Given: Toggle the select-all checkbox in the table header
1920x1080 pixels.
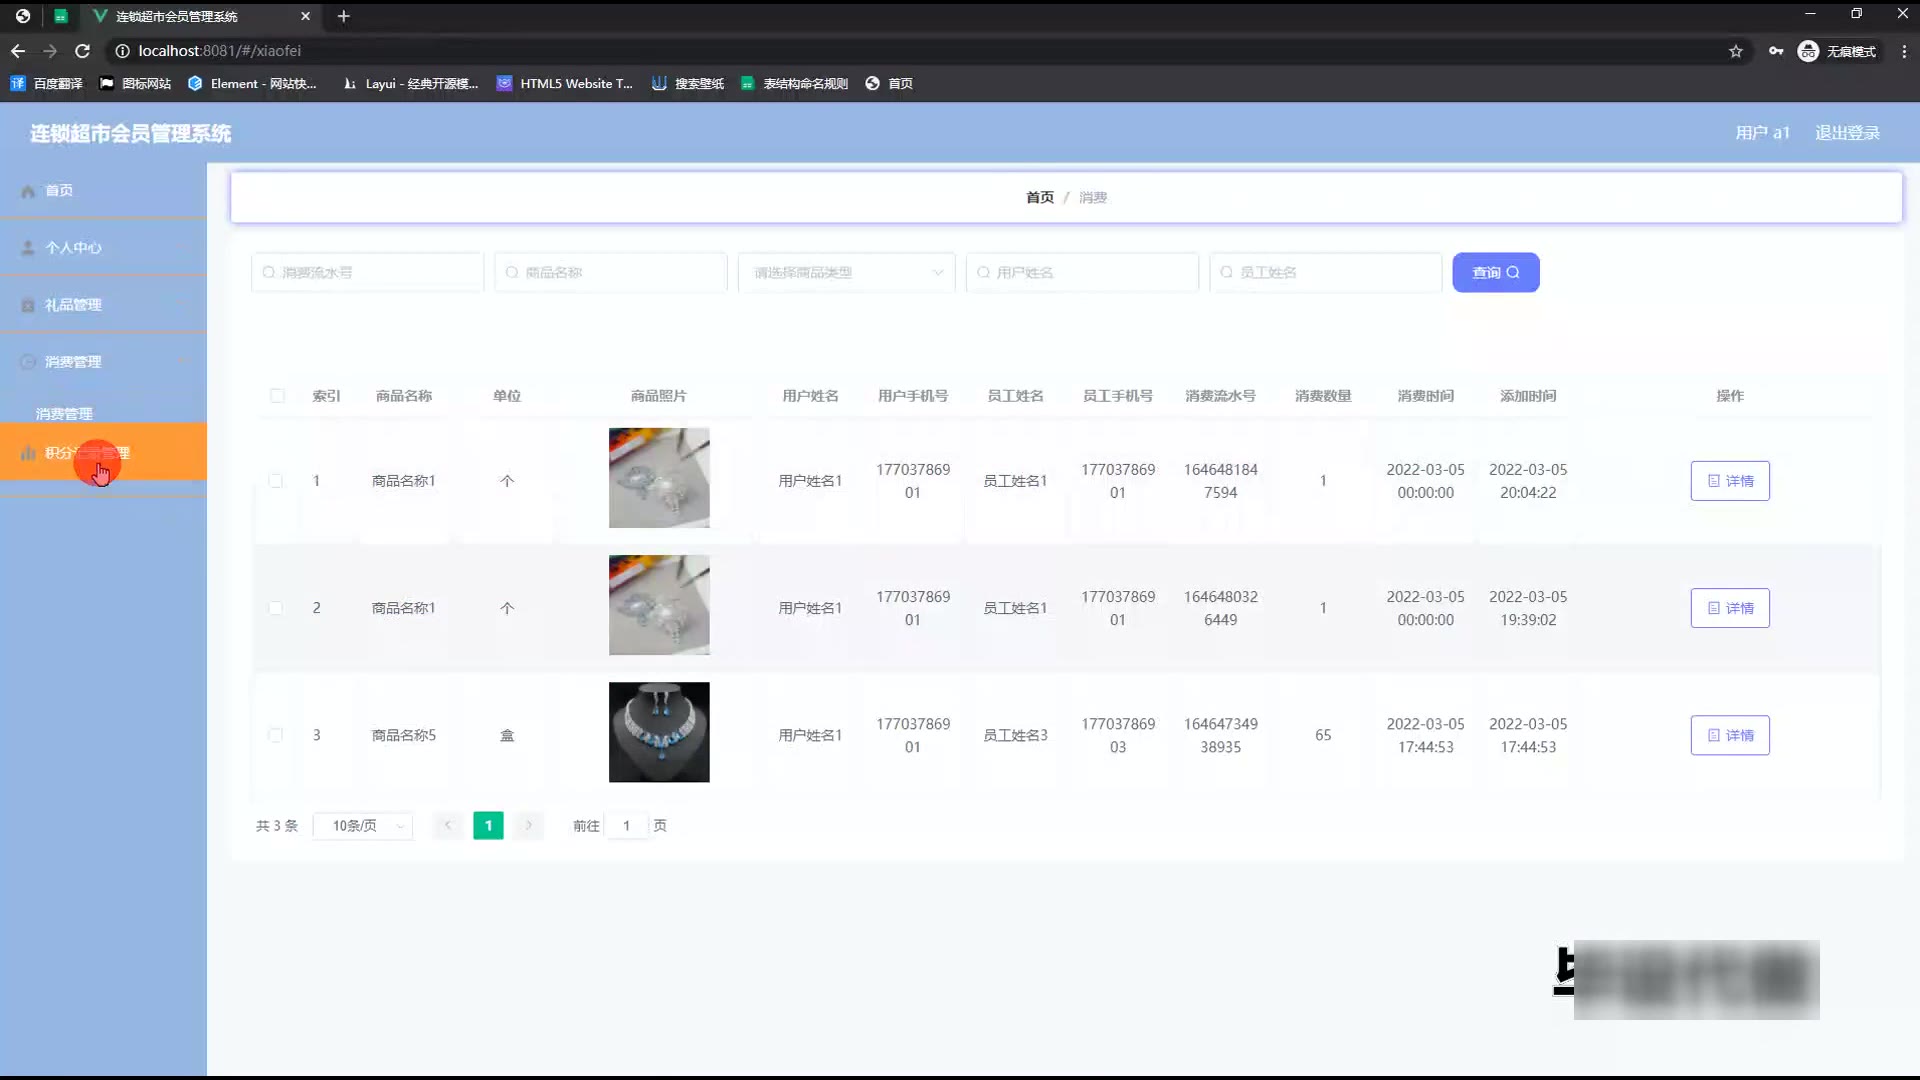Looking at the screenshot, I should pos(277,396).
